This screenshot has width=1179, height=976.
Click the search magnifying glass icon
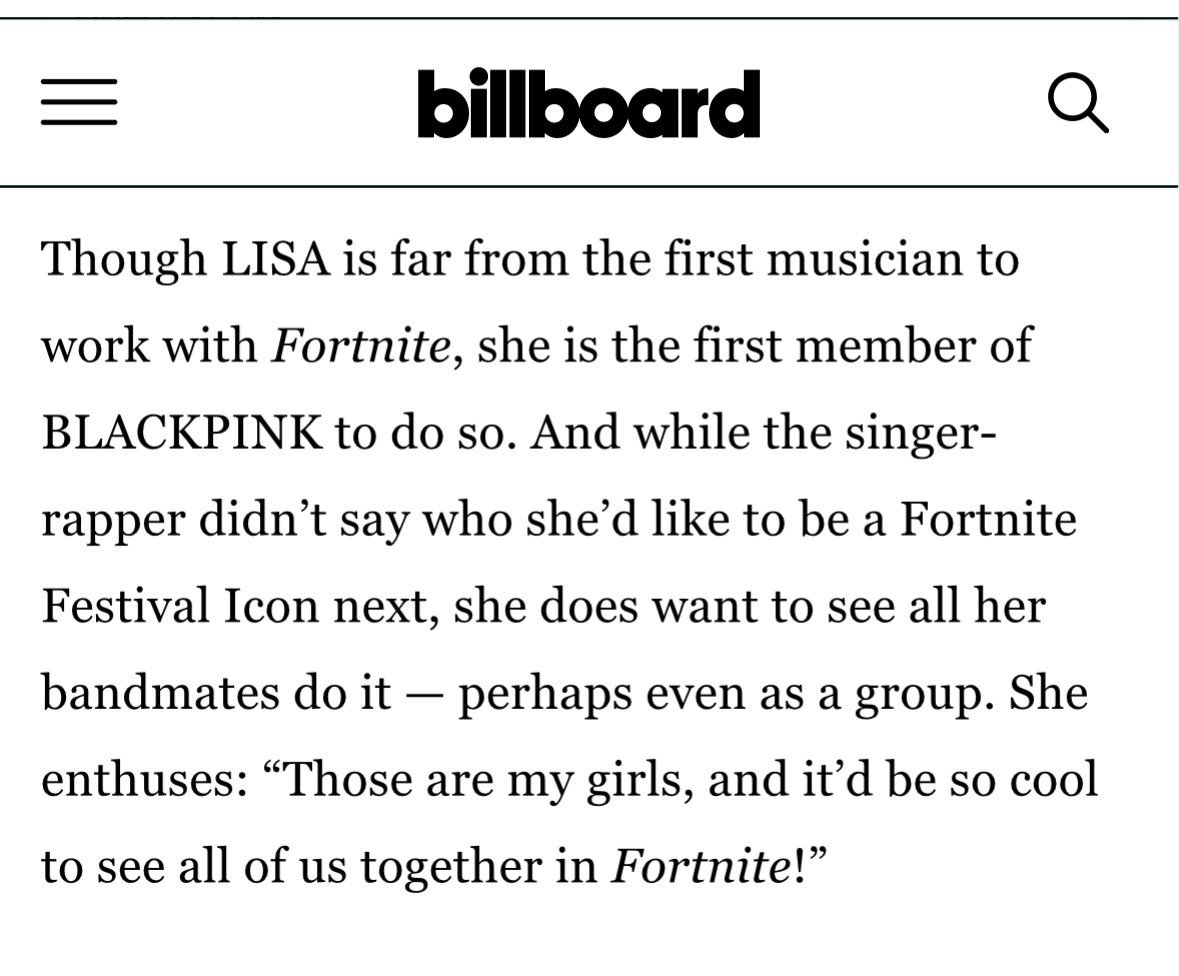pos(1077,103)
